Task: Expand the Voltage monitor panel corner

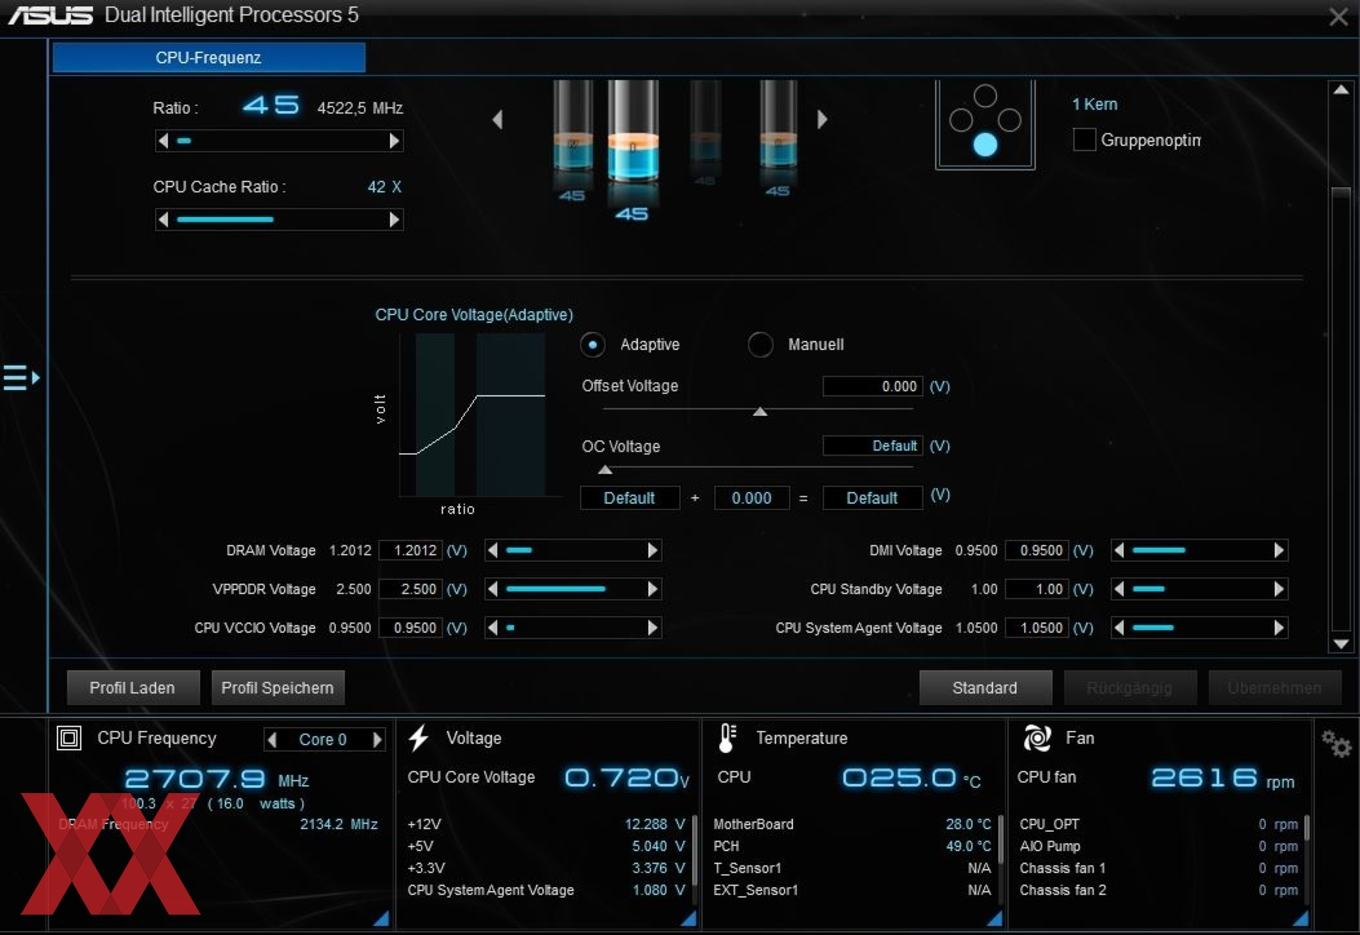Action: click(689, 918)
